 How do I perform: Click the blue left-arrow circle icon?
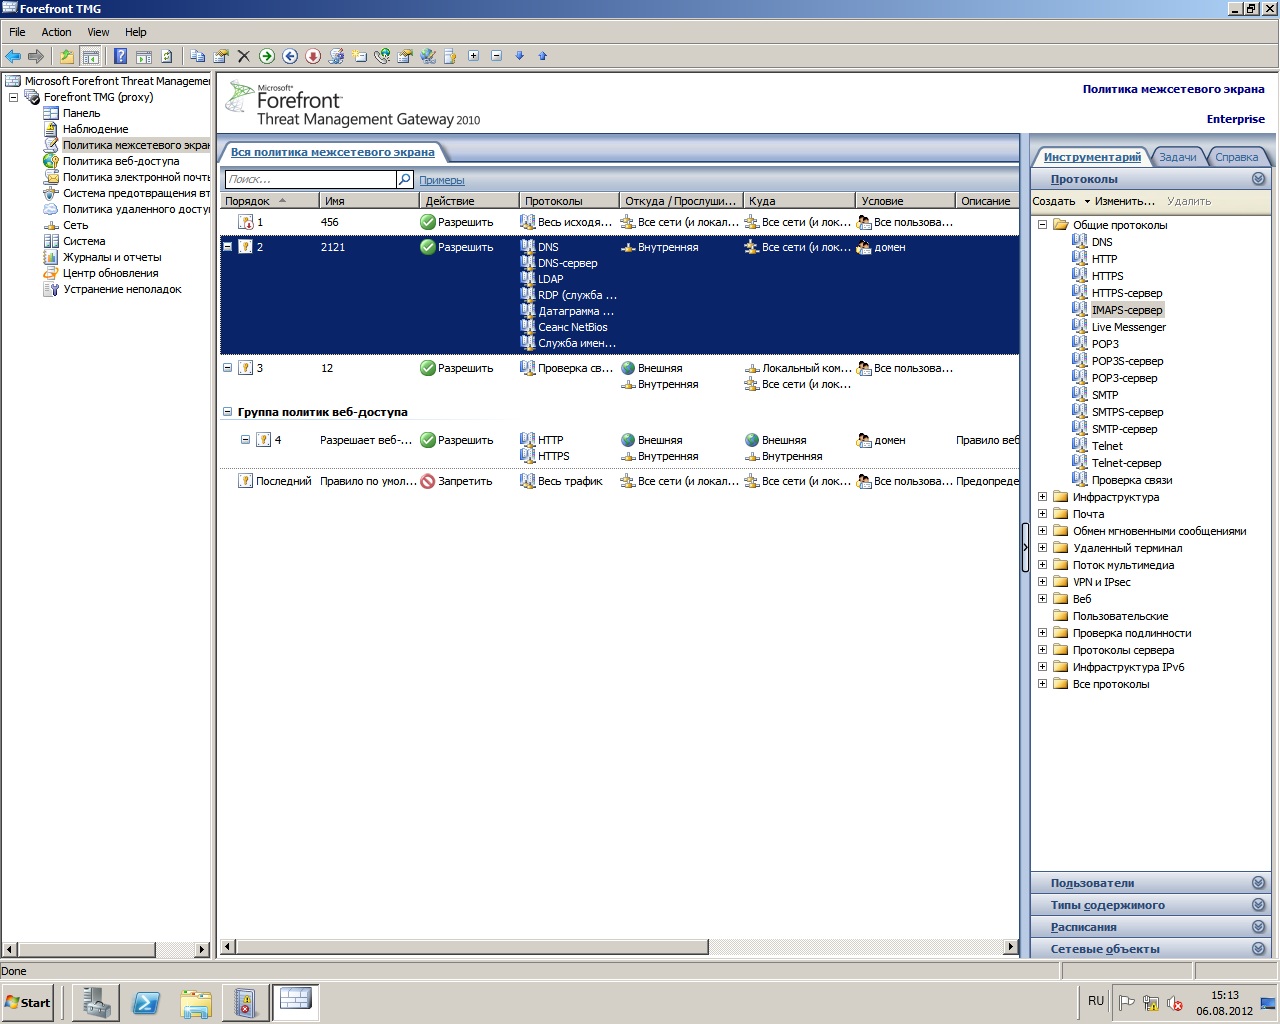click(x=290, y=56)
